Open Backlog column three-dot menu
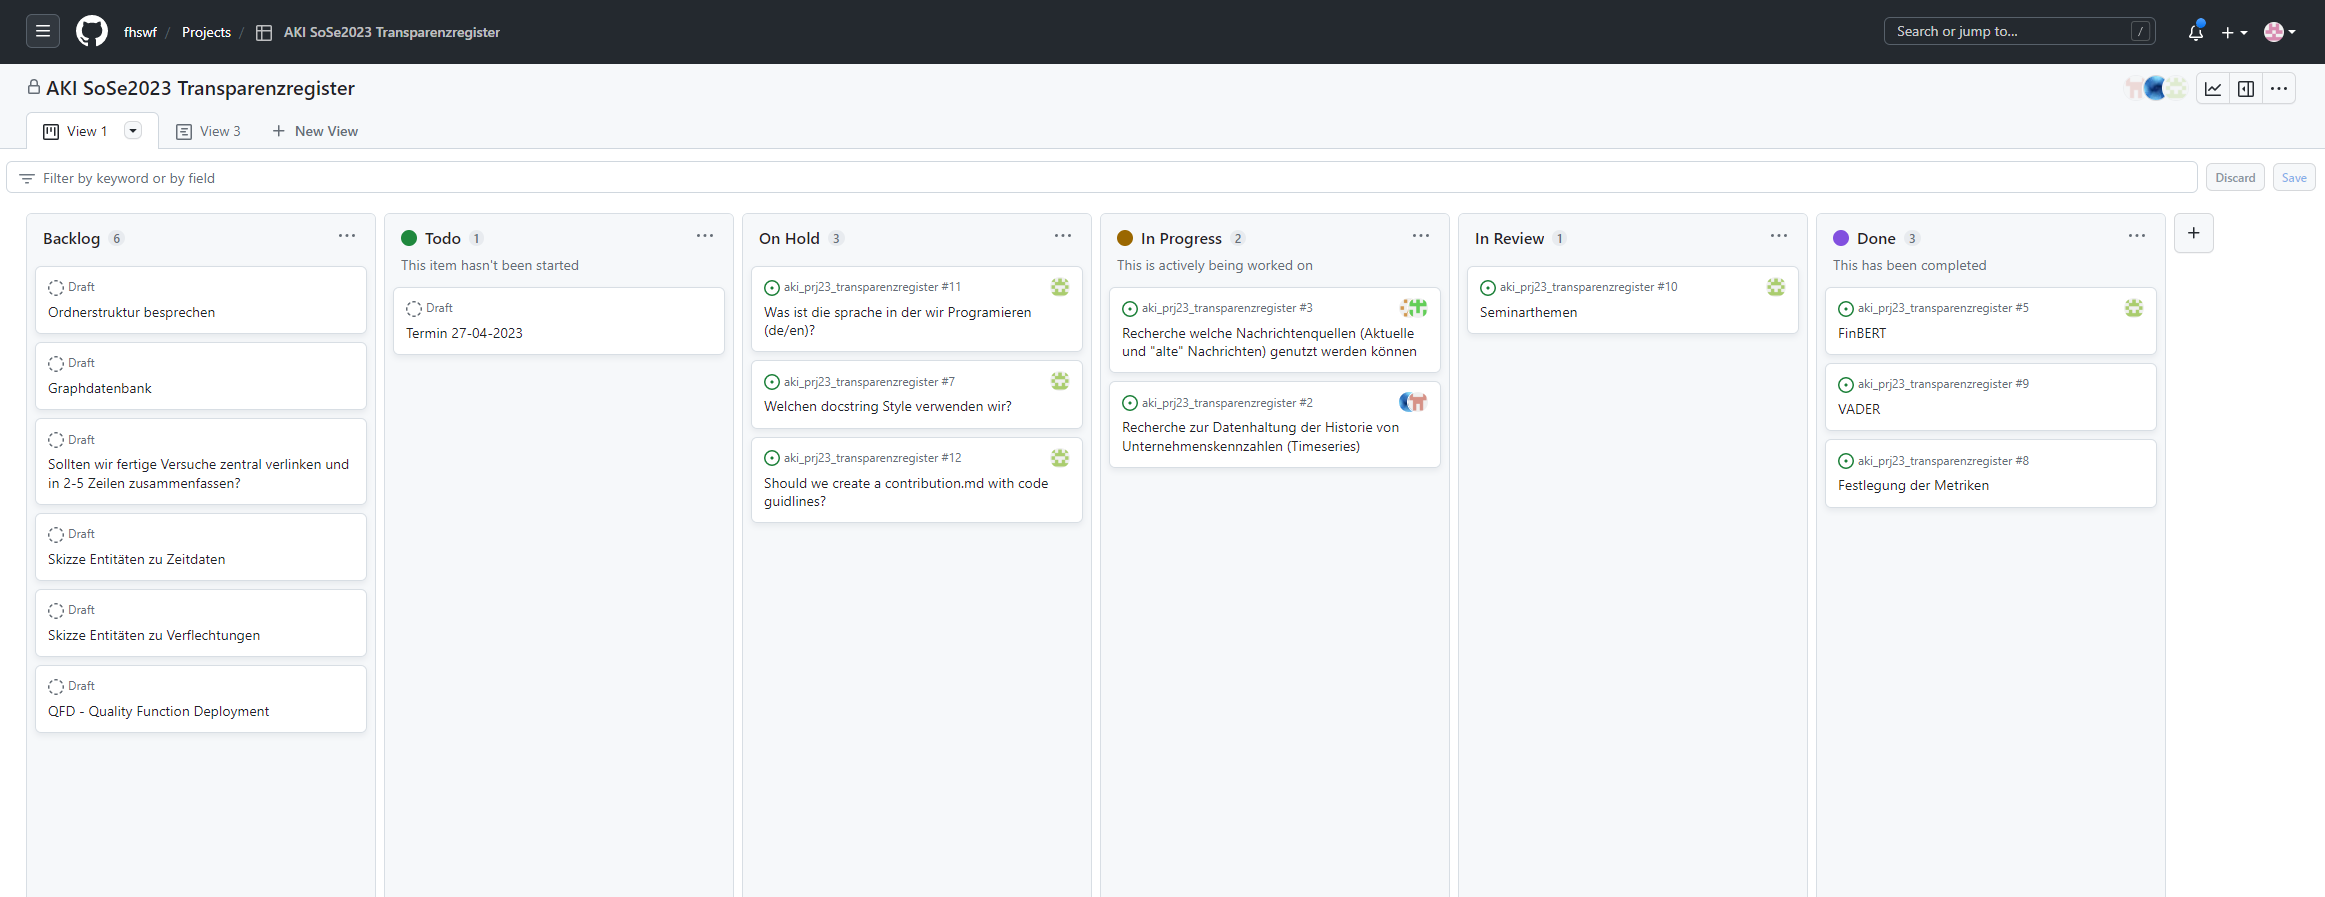This screenshot has height=897, width=2325. [x=347, y=236]
